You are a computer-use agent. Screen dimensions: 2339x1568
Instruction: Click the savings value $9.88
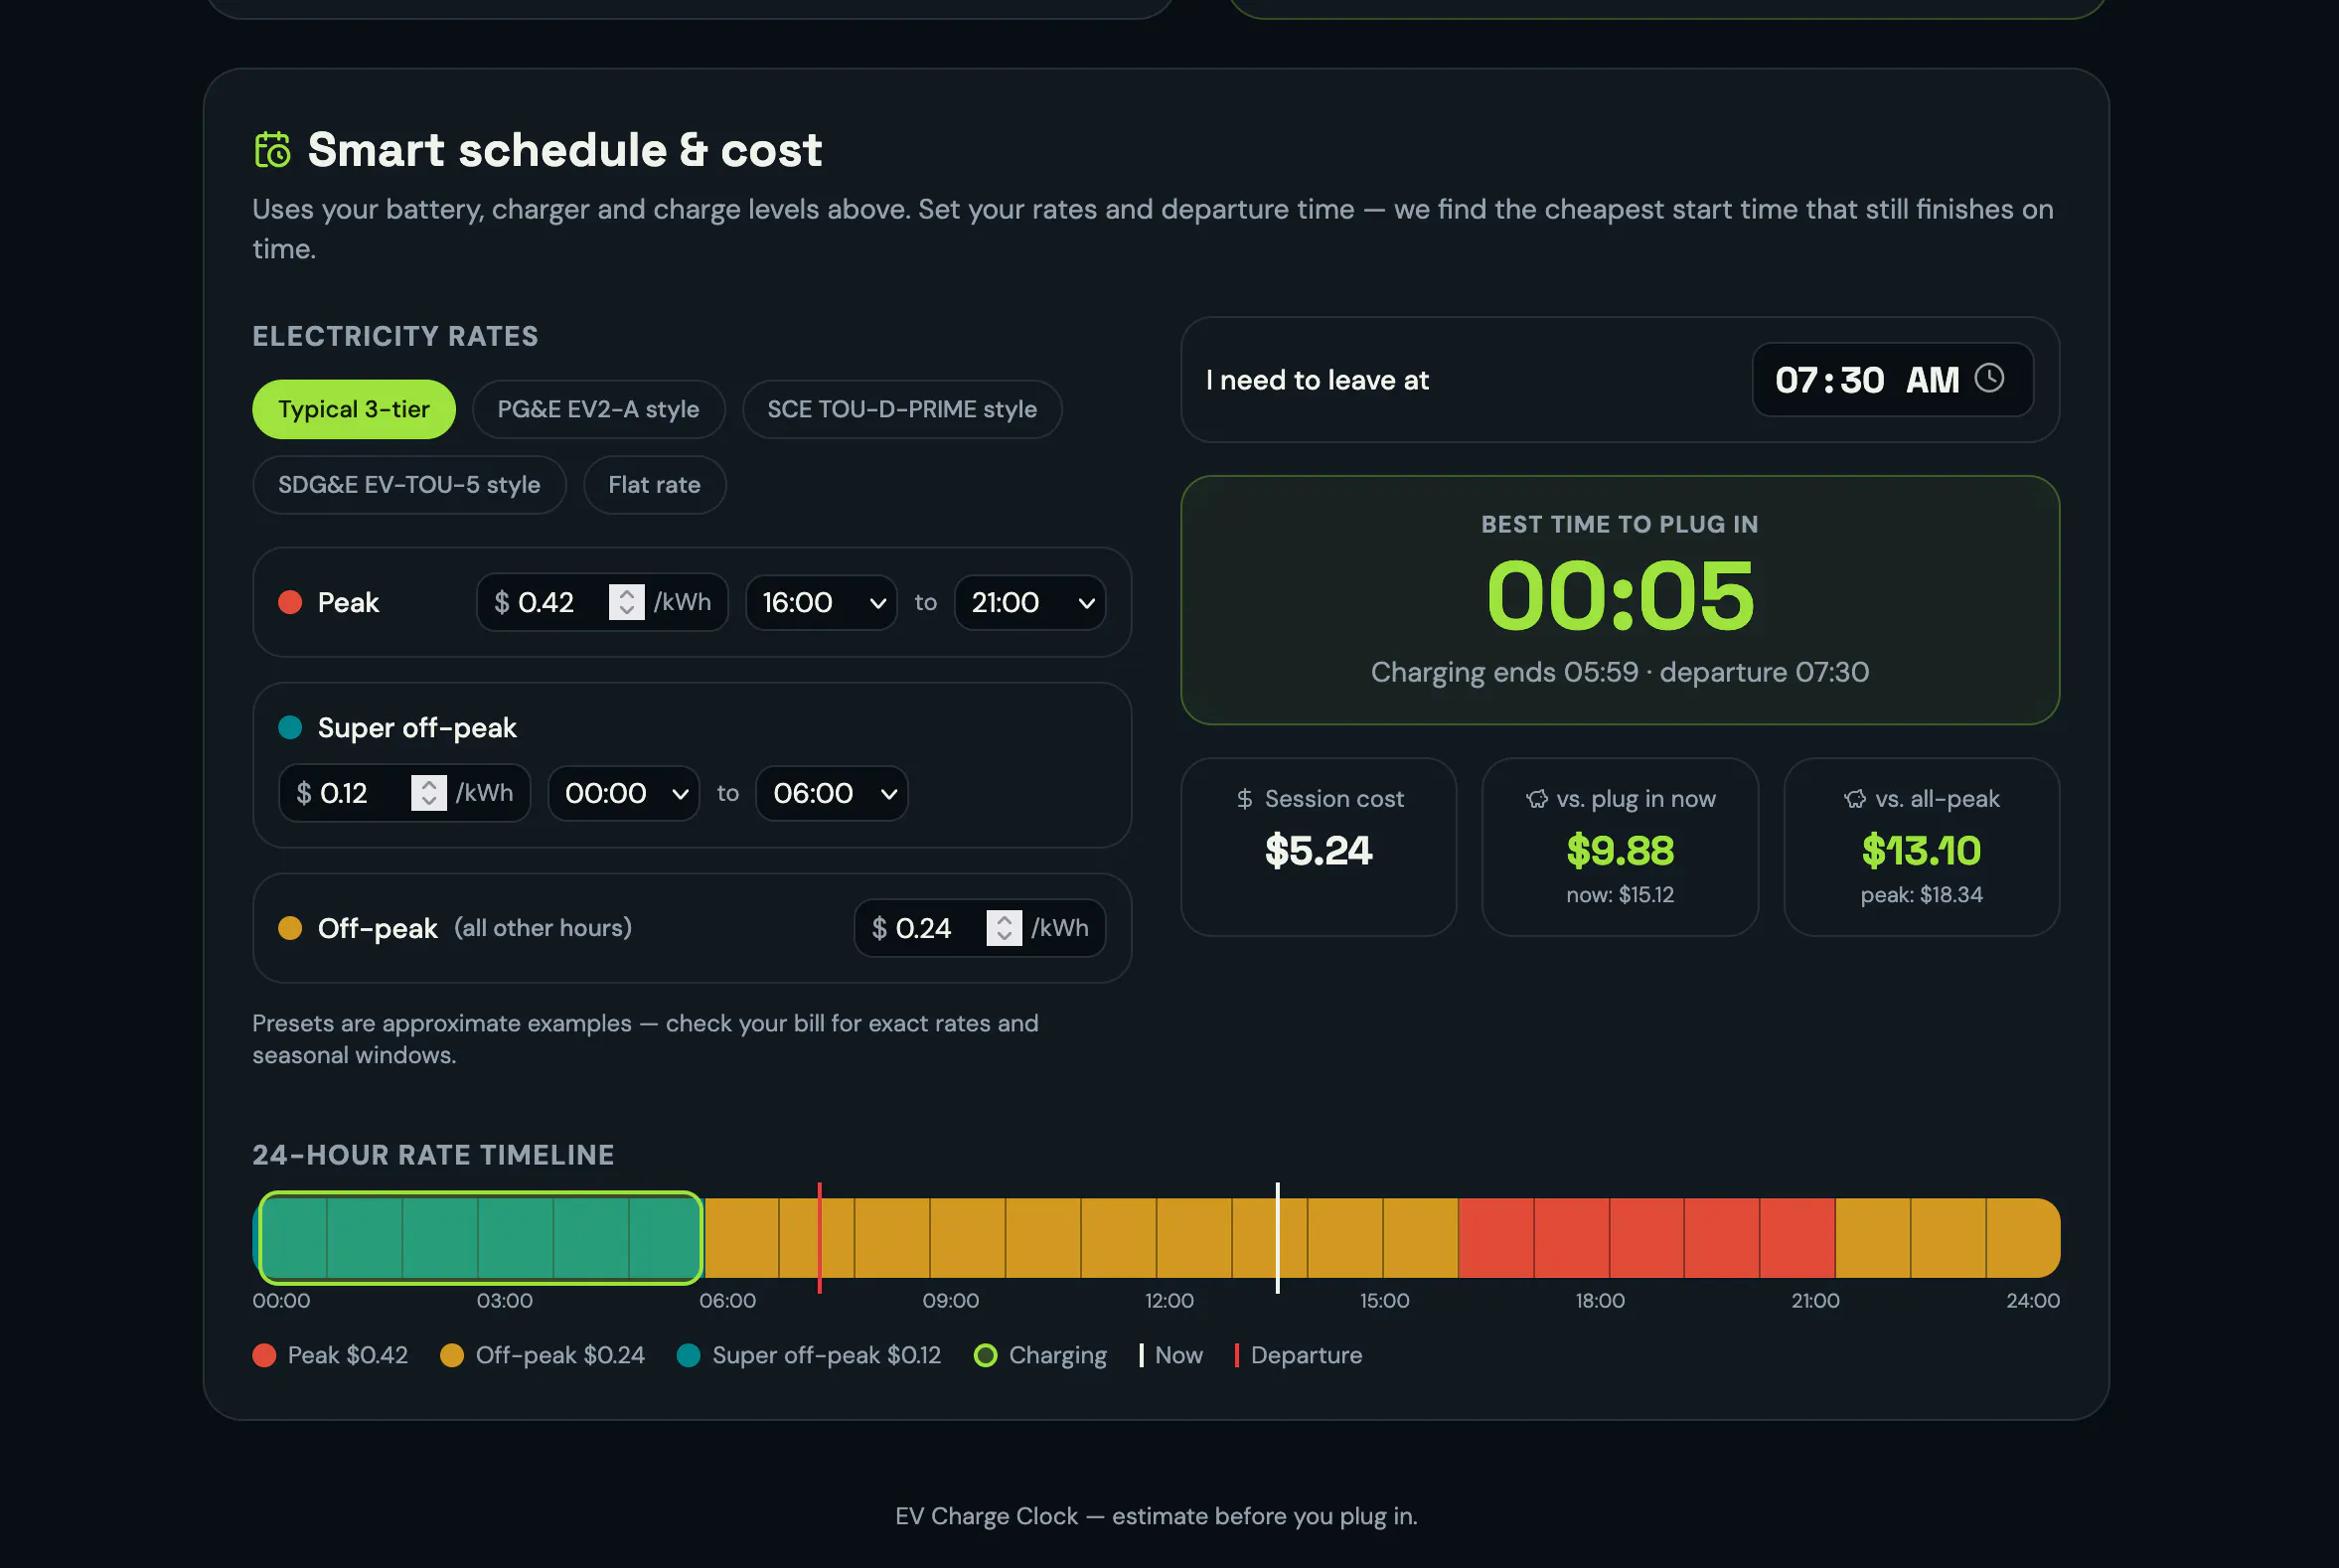(x=1620, y=851)
